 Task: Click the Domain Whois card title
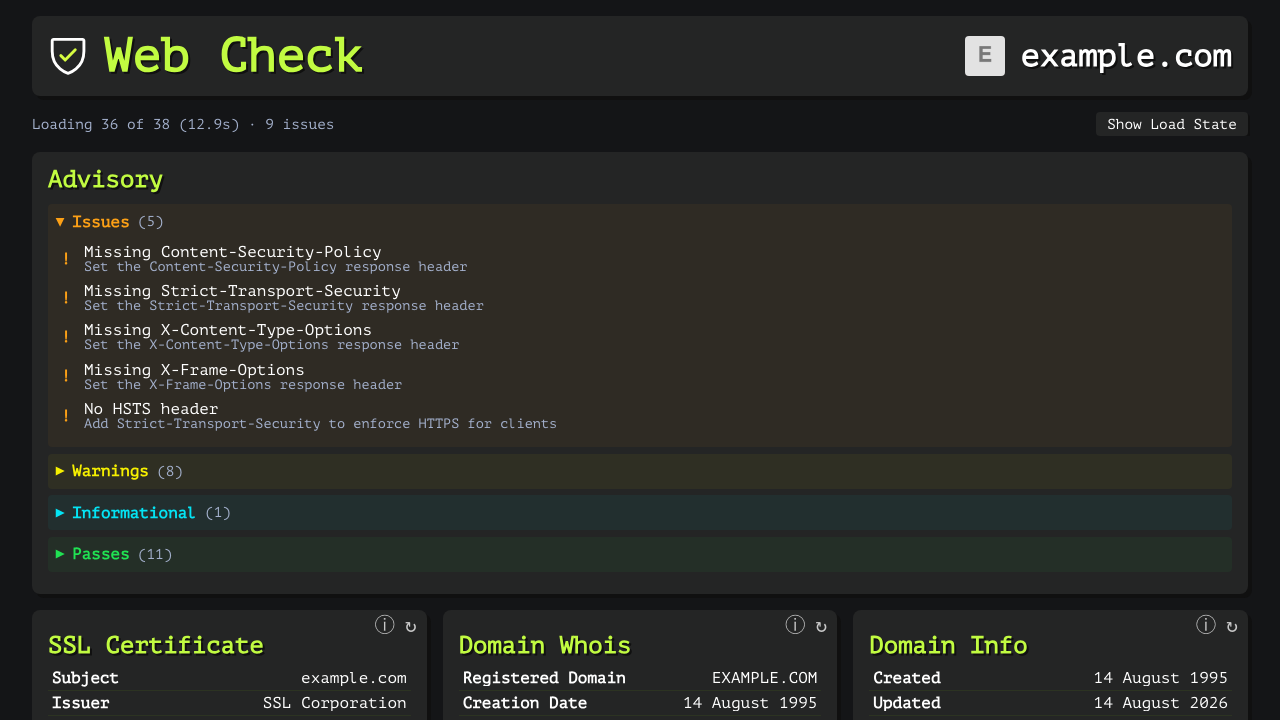tap(545, 645)
